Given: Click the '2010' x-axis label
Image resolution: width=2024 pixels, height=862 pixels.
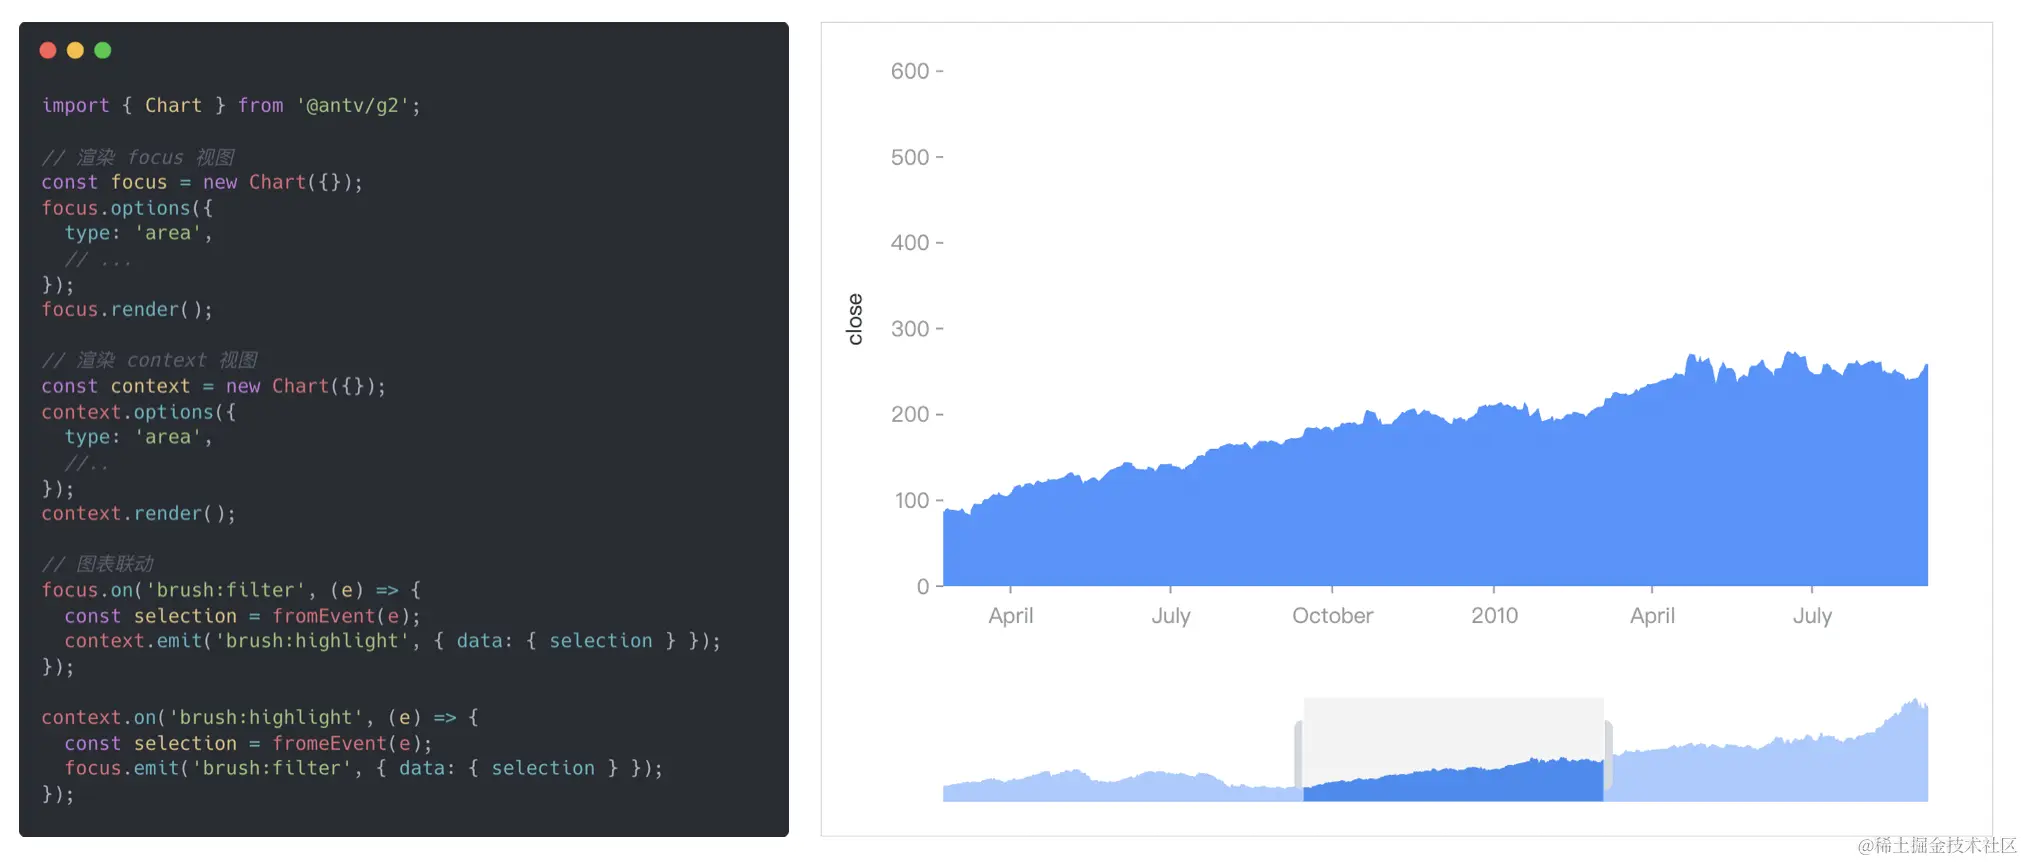Looking at the screenshot, I should click(x=1494, y=616).
